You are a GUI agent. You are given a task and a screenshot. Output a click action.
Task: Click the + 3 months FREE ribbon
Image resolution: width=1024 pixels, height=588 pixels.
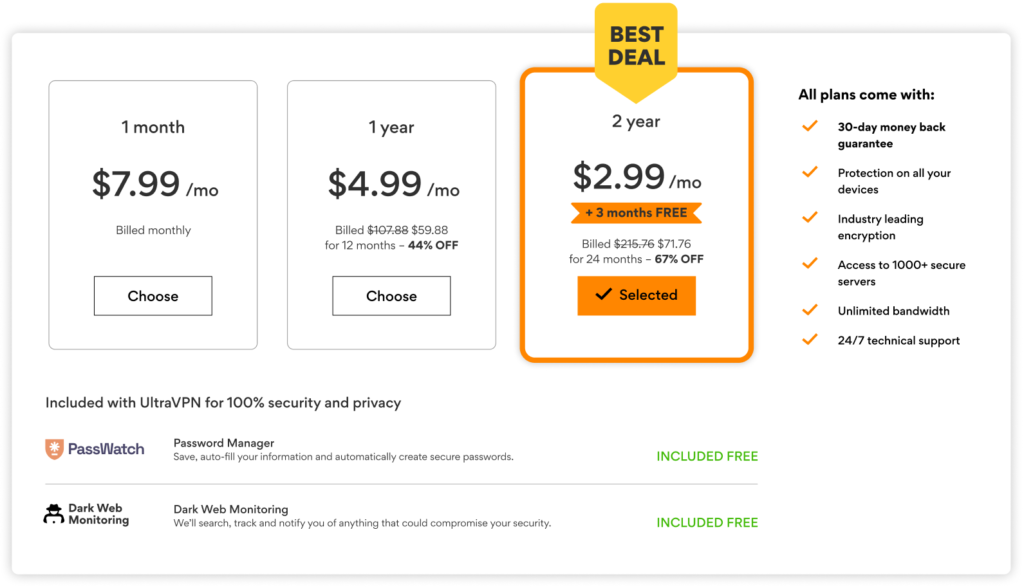click(637, 212)
